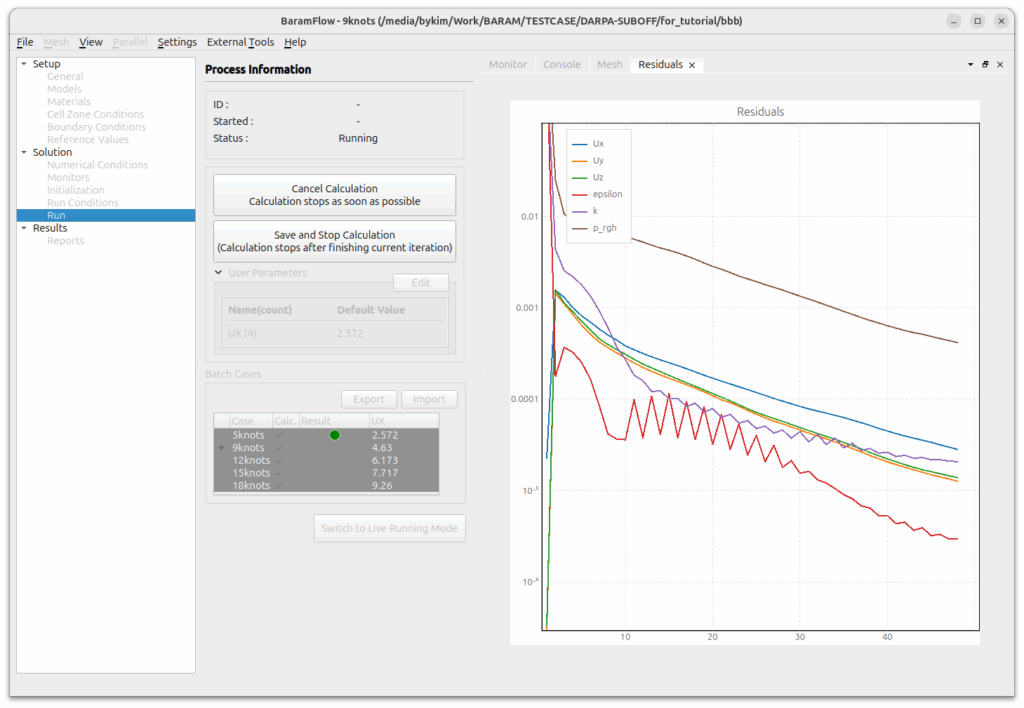Float the Residuals dock panel
The width and height of the screenshot is (1024, 708).
click(985, 65)
